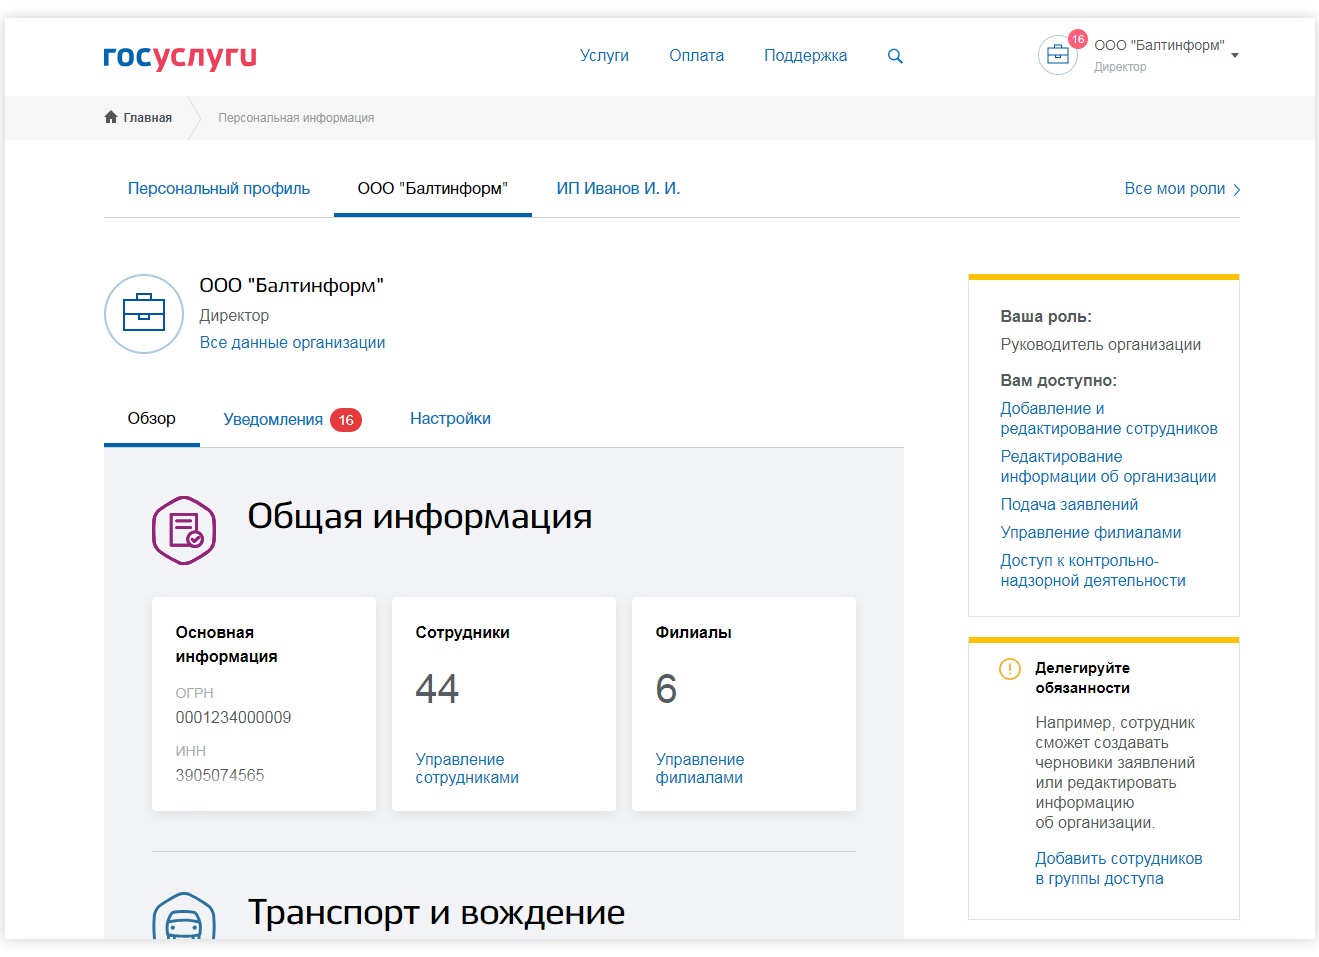
Task: Click the red 16 badge in header
Action: [x=1078, y=39]
